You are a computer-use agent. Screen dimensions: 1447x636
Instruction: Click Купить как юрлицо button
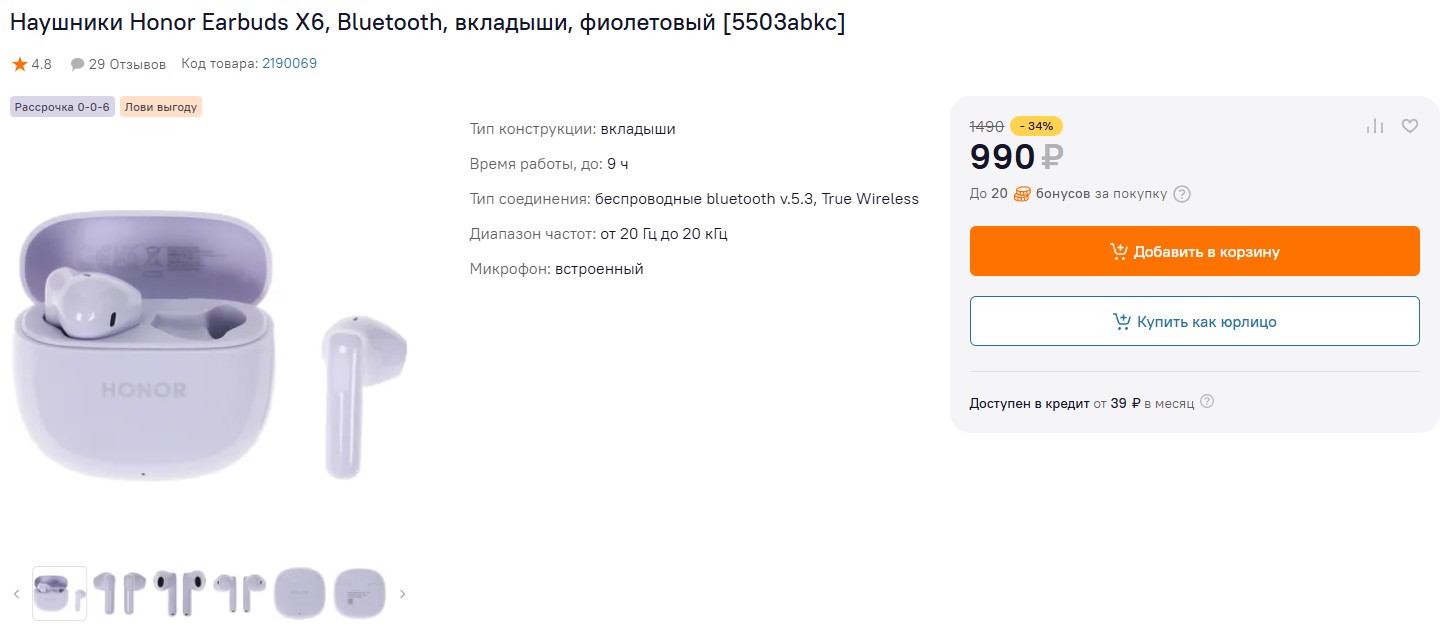click(1195, 321)
